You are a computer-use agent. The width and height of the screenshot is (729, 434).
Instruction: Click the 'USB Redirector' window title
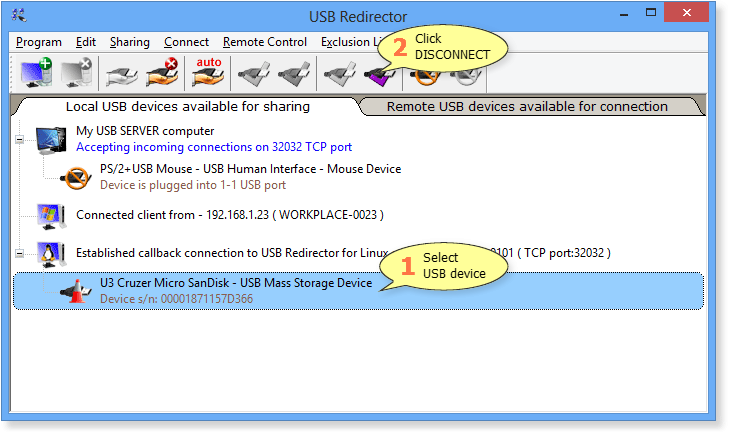[358, 17]
